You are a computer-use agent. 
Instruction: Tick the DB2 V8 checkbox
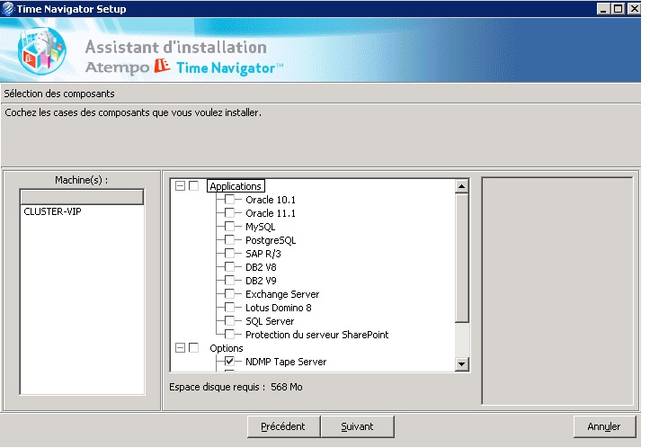(x=230, y=267)
